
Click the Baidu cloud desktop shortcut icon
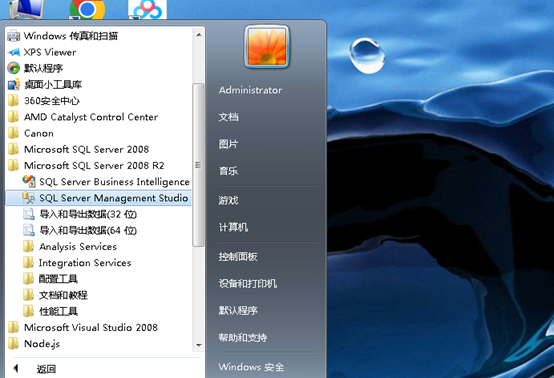[147, 10]
